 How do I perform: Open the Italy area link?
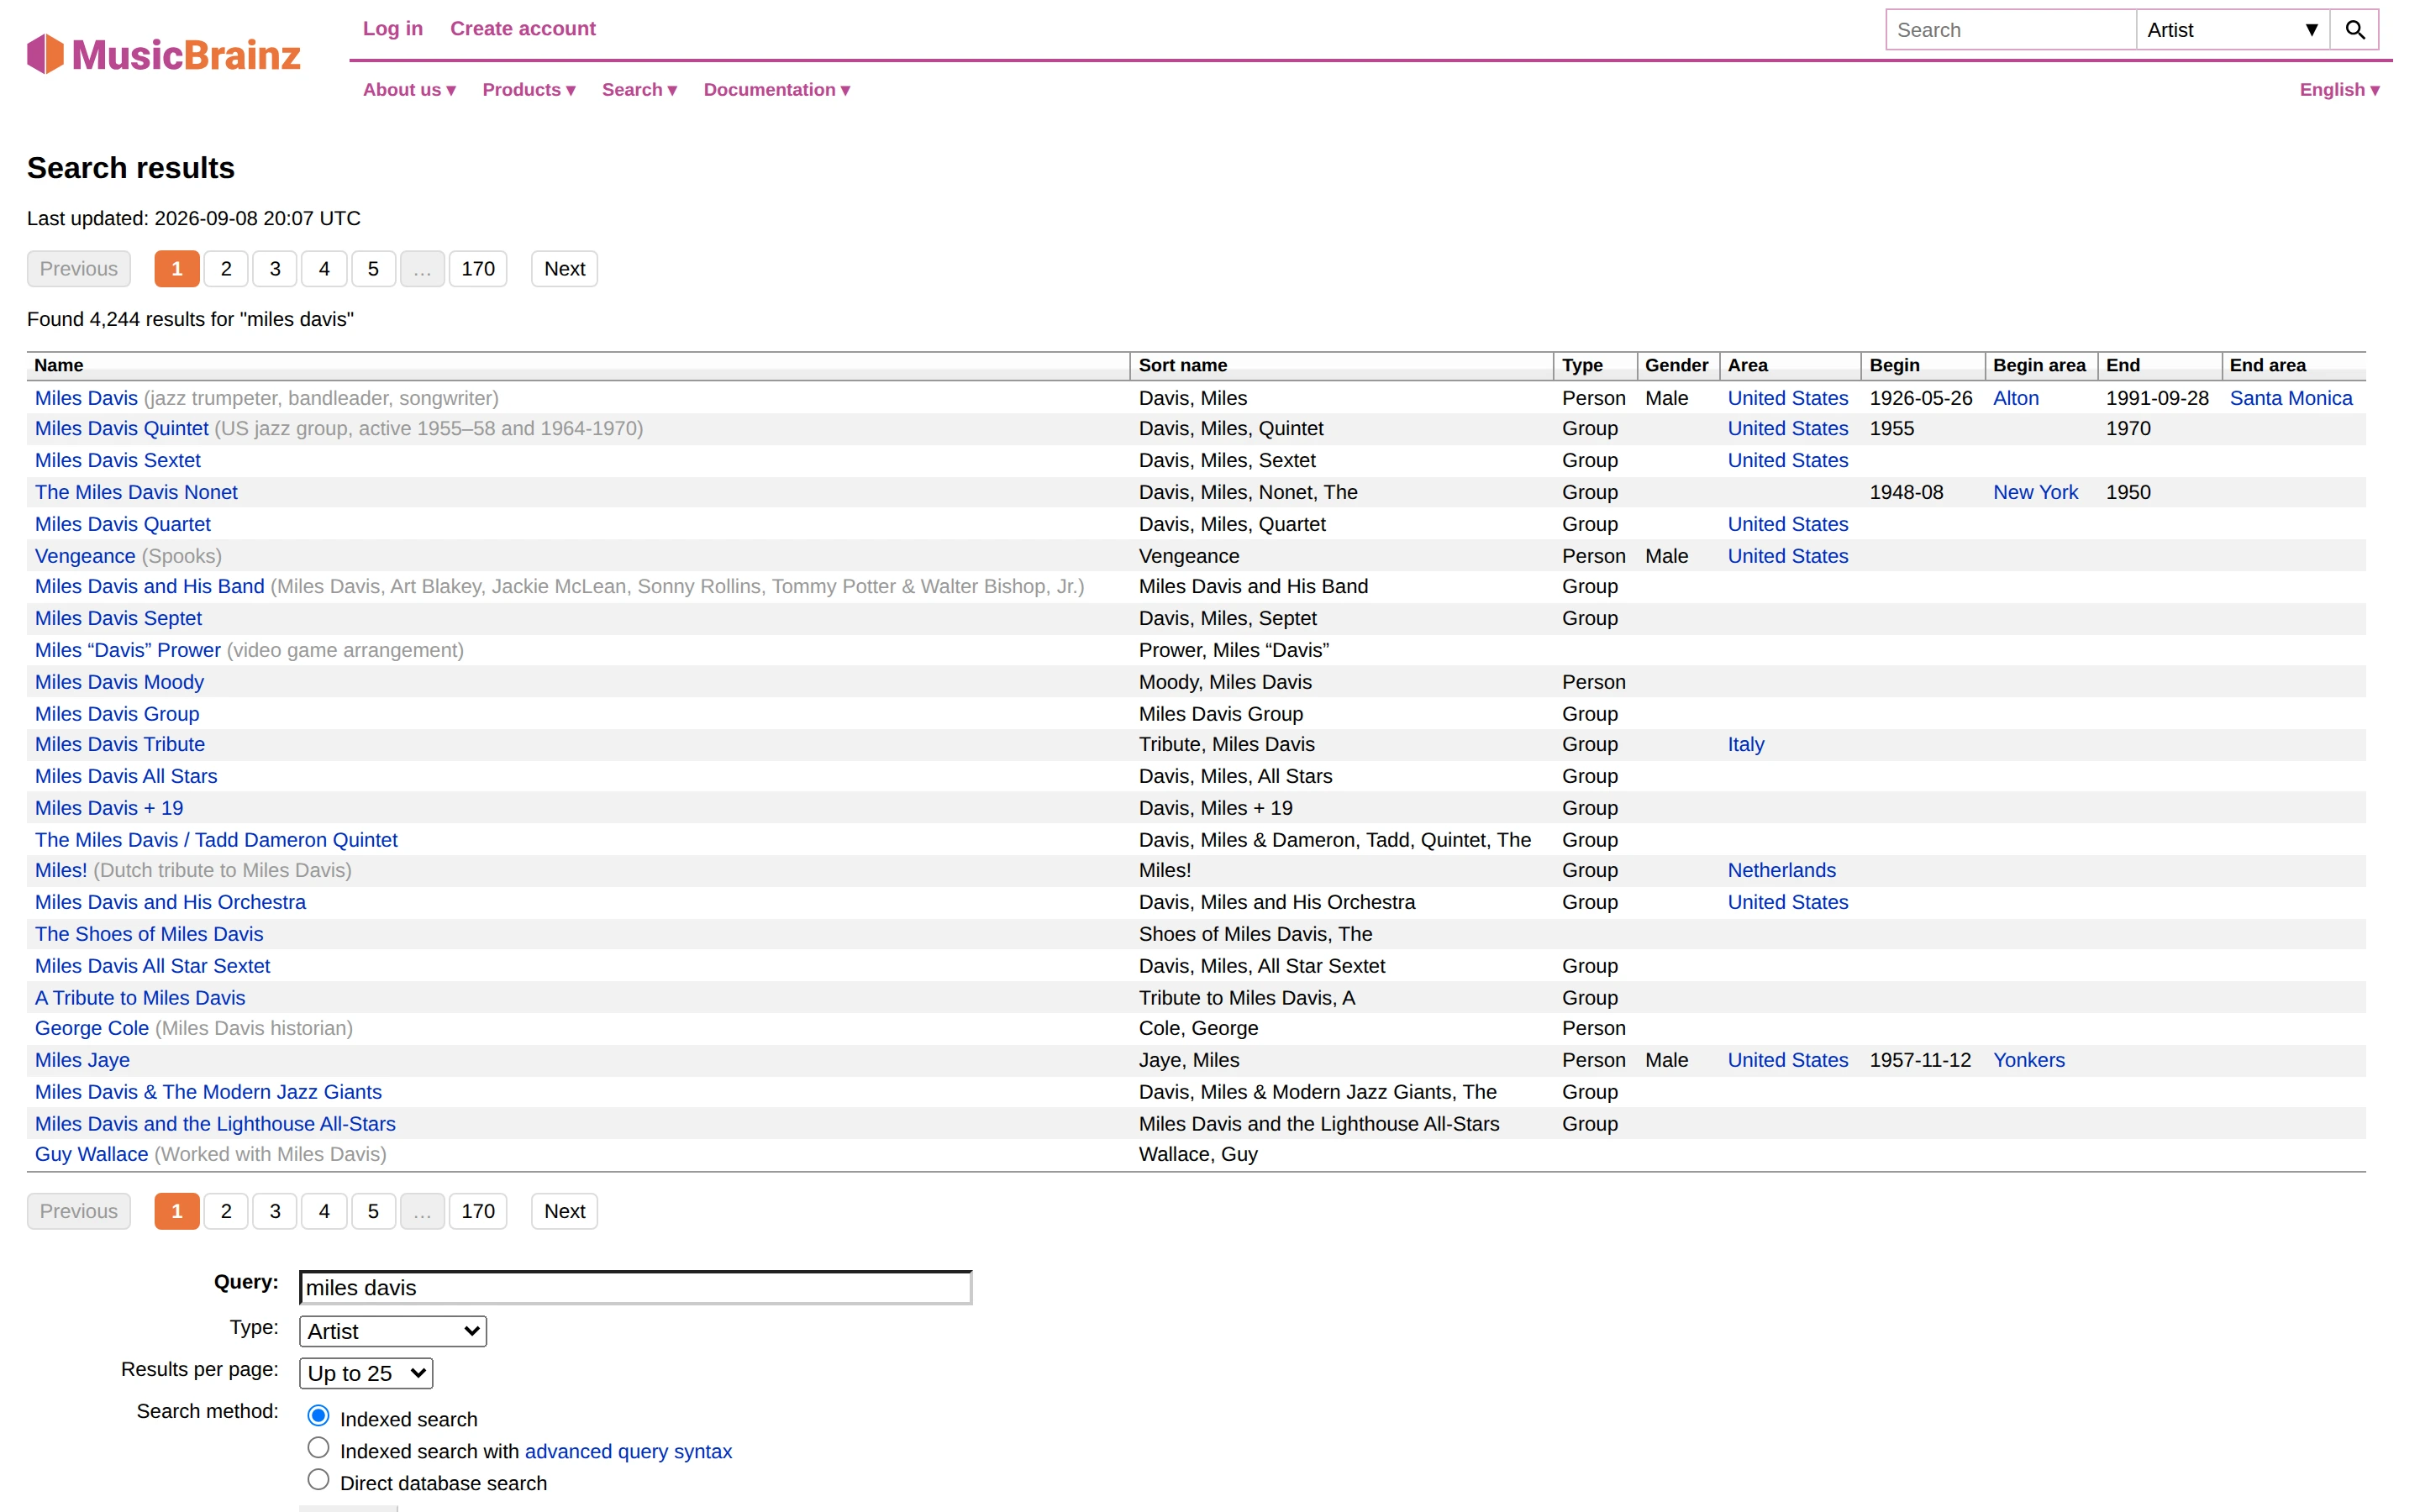click(1746, 744)
